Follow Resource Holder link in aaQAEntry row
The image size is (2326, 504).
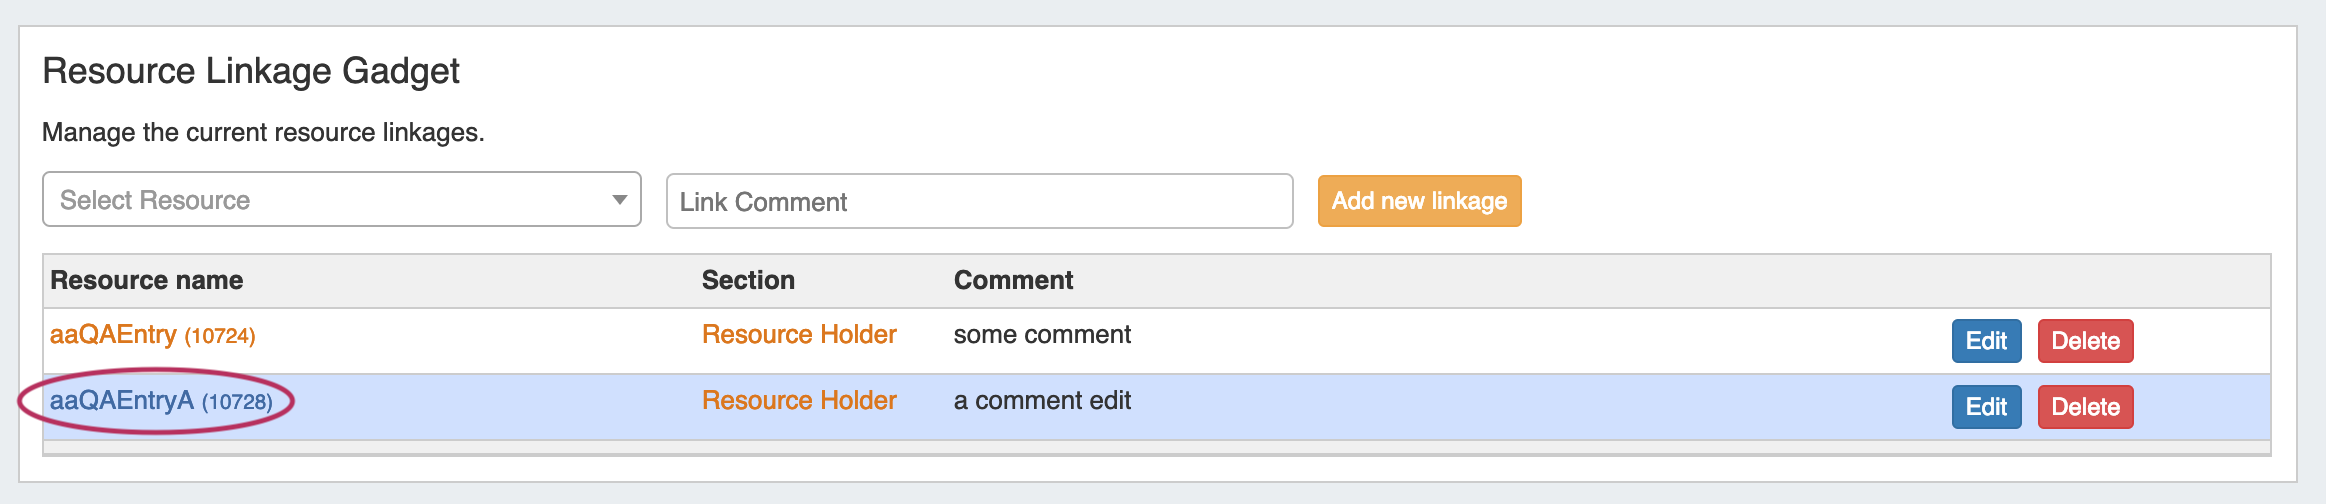pos(799,335)
